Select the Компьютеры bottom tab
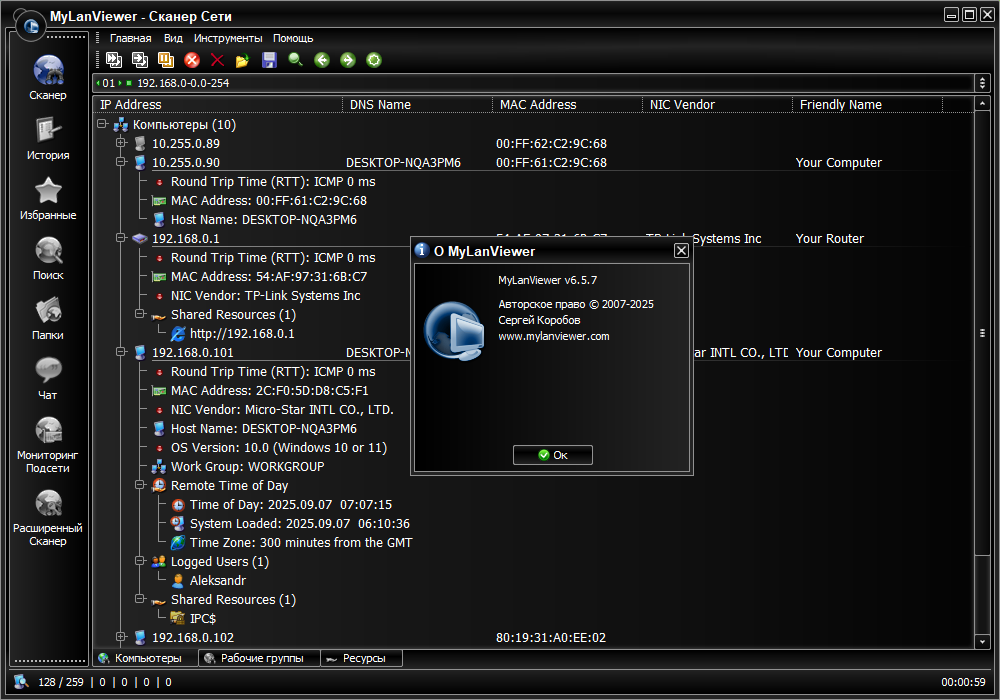 click(146, 658)
